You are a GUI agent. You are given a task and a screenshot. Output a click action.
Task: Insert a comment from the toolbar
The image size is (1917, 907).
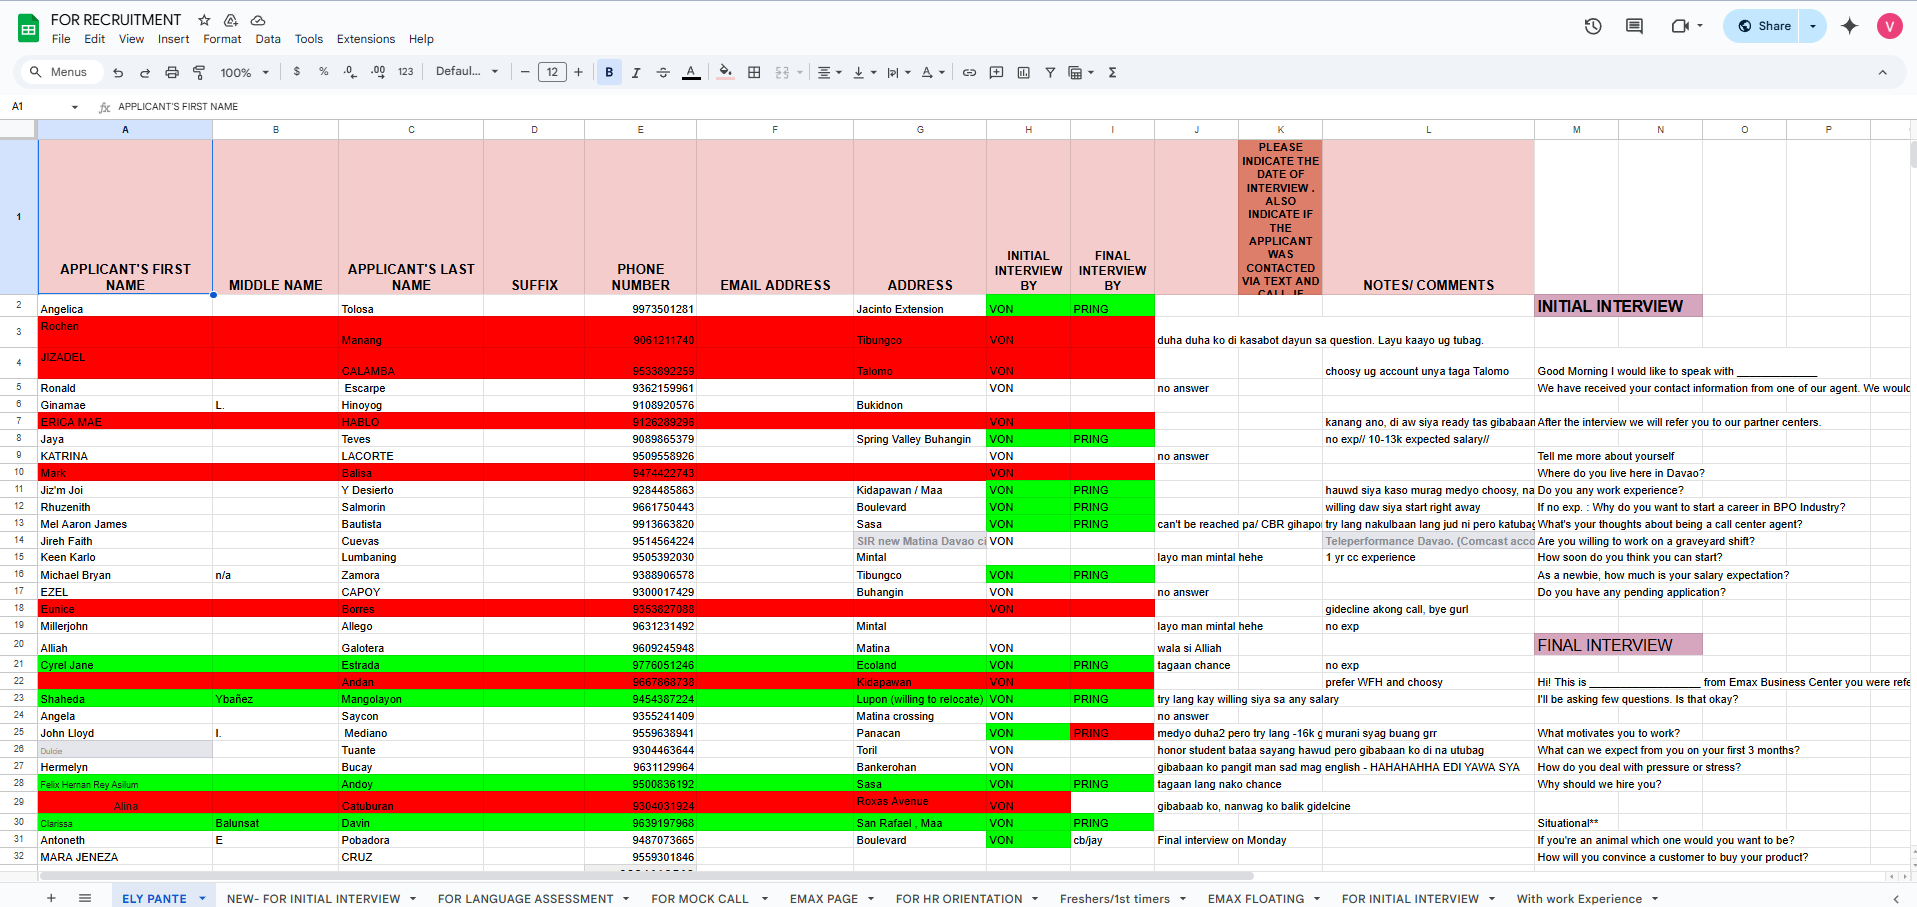point(996,72)
